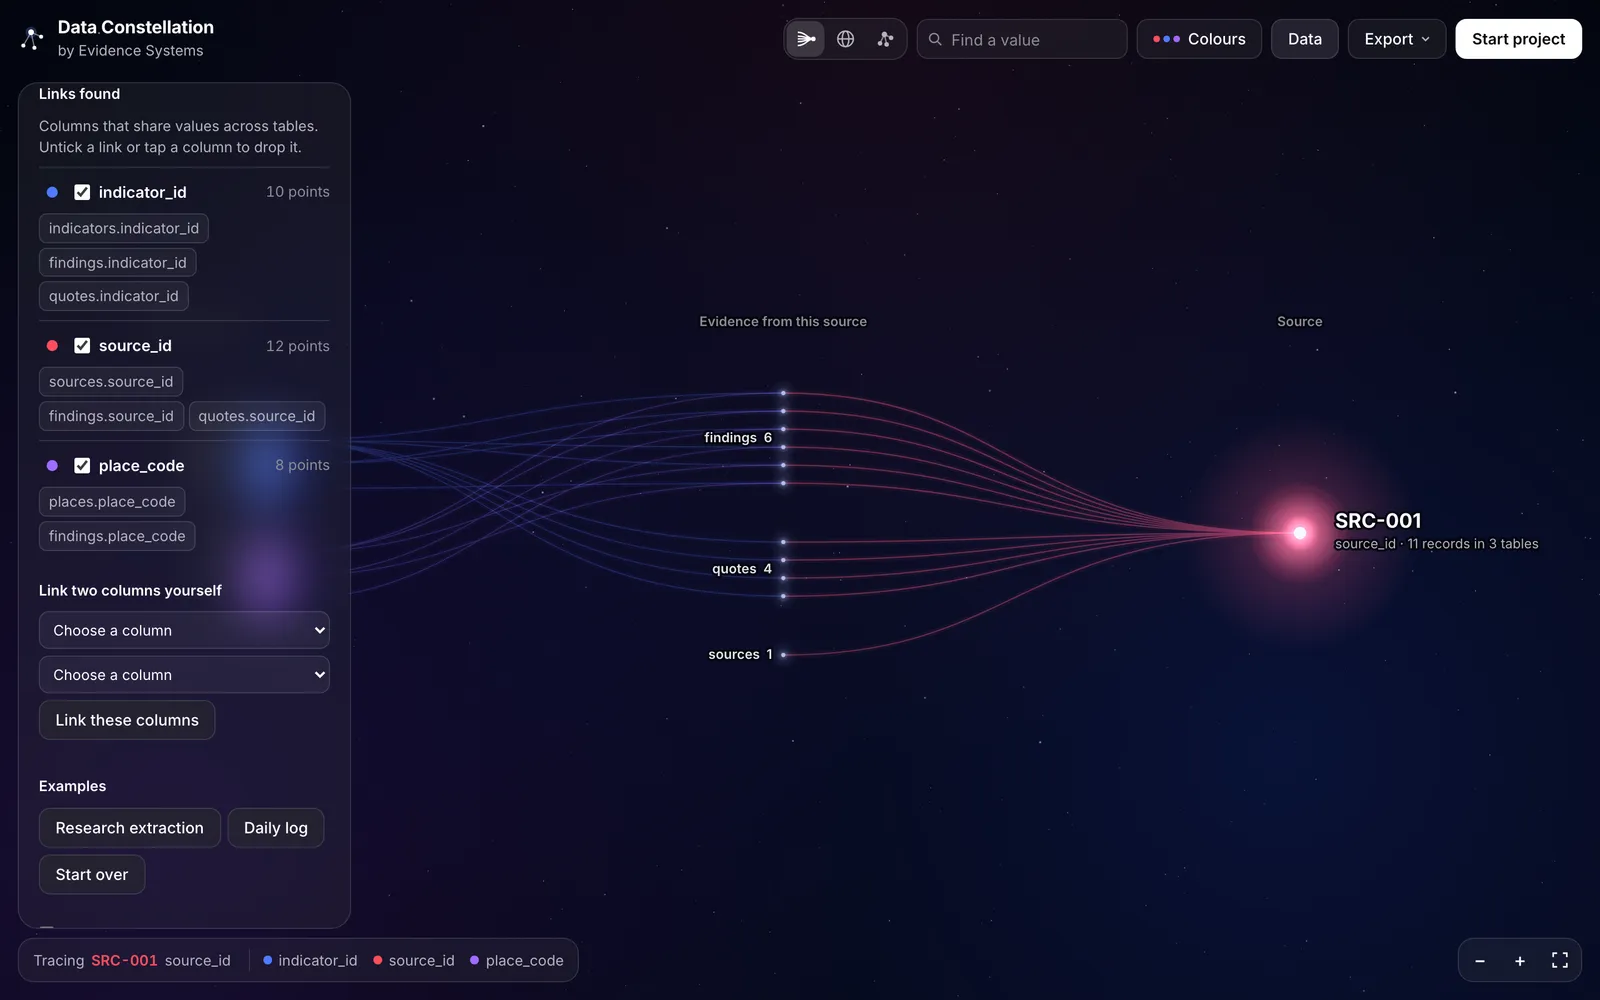Click the sources 1 group label

pos(741,655)
